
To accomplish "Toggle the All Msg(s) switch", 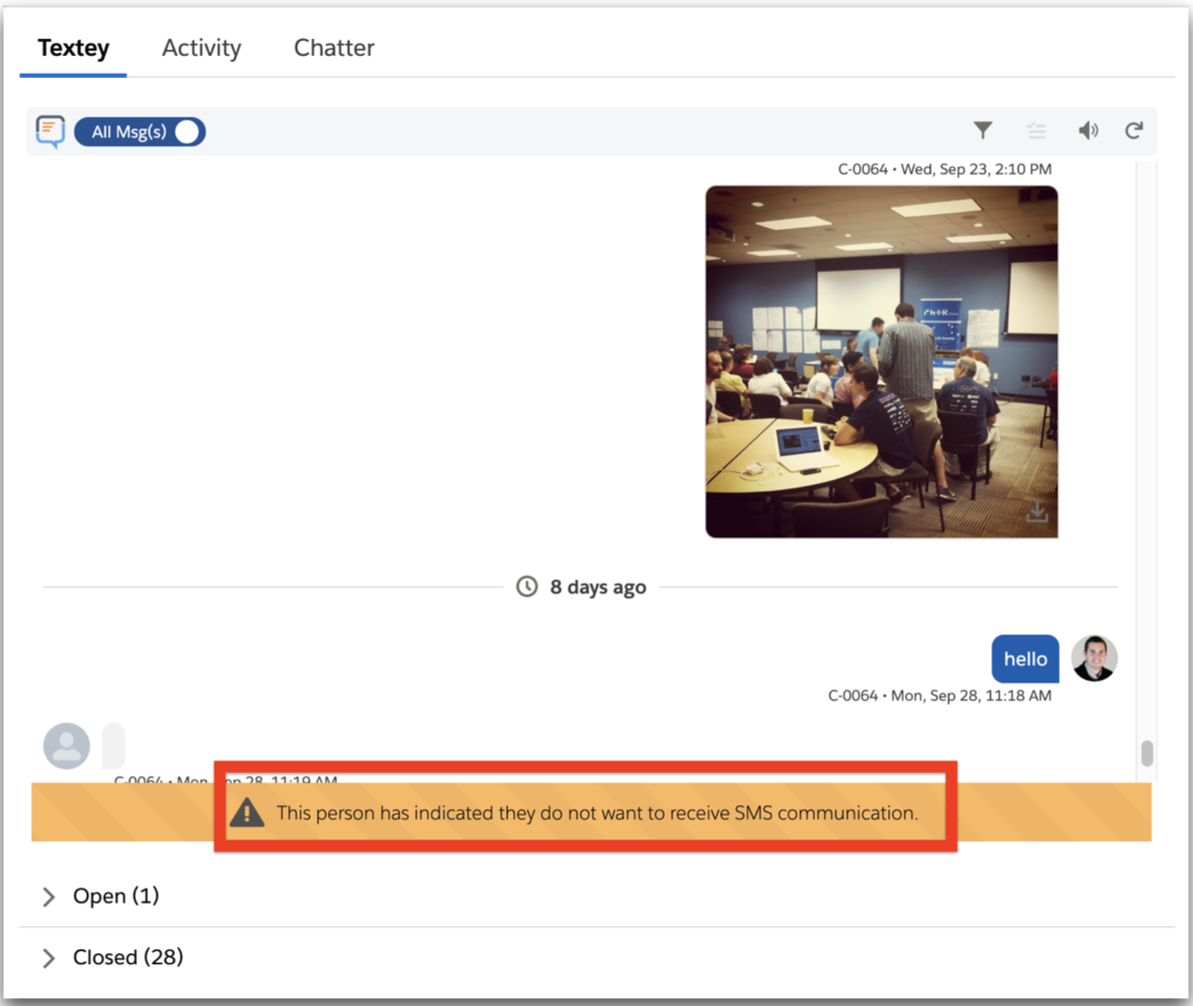I will coord(140,132).
